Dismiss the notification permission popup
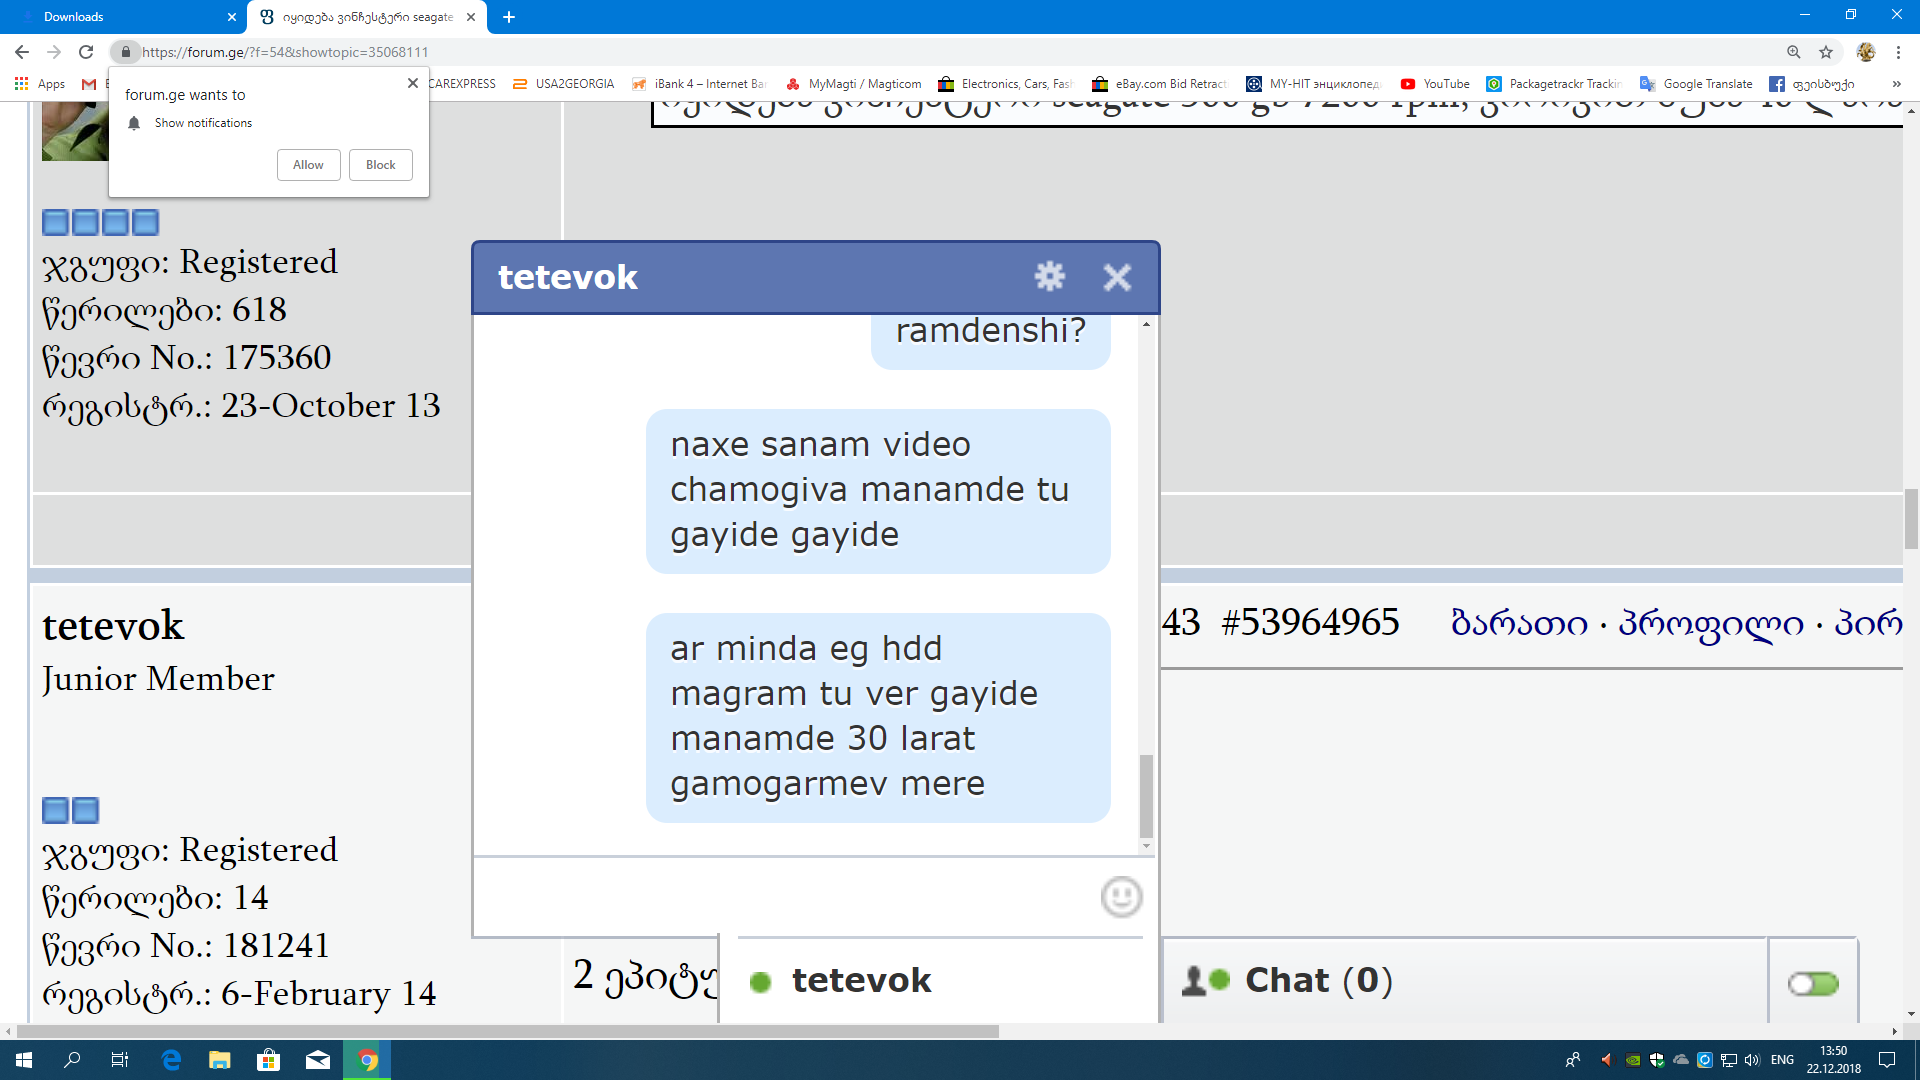 pyautogui.click(x=413, y=83)
